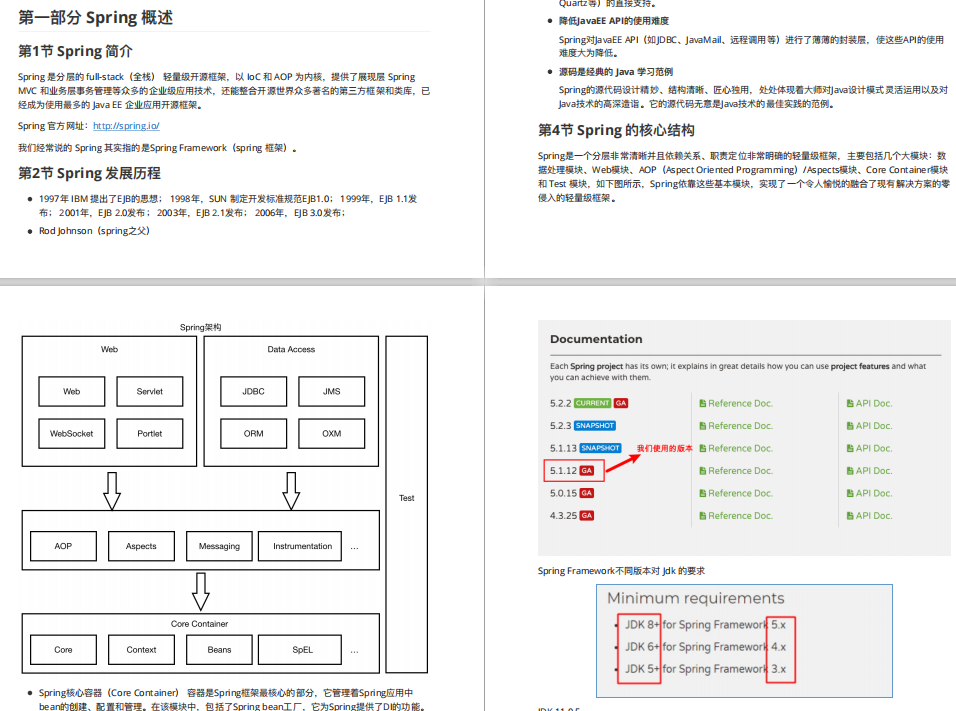Click the JMS box in Data Access
The width and height of the screenshot is (956, 711).
[x=332, y=391]
